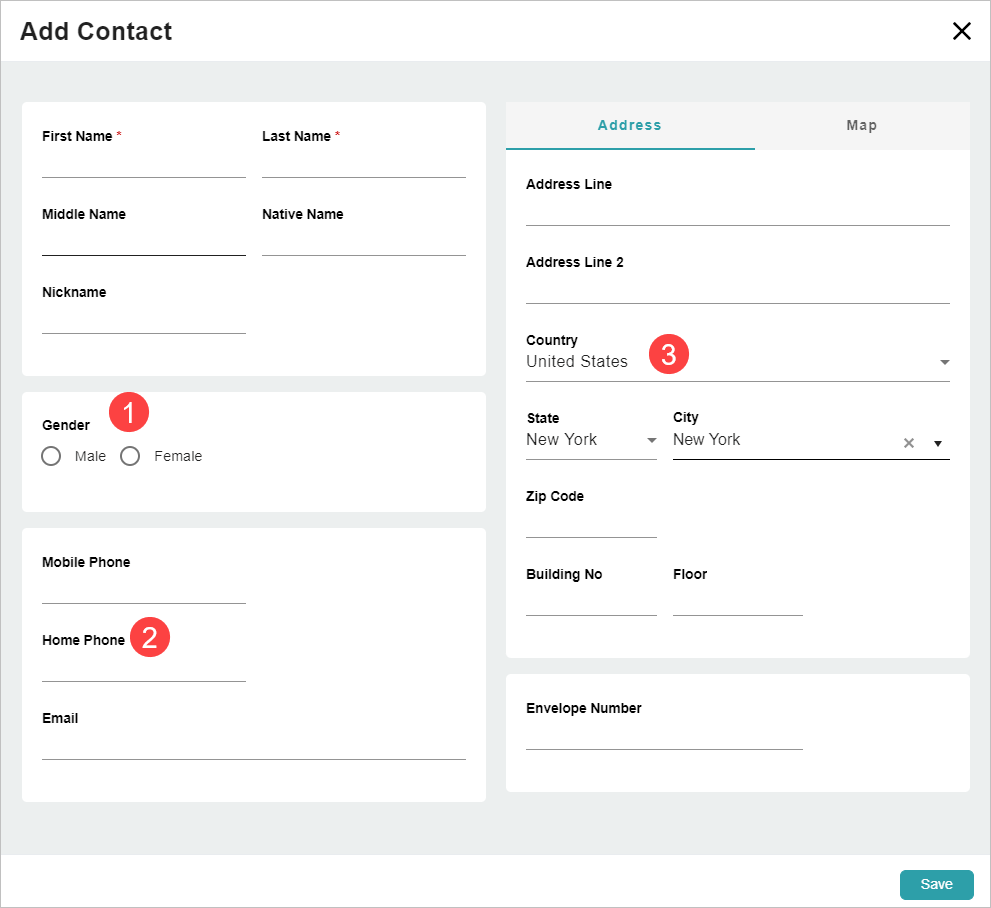
Task: Expand the Country dropdown
Action: point(944,362)
